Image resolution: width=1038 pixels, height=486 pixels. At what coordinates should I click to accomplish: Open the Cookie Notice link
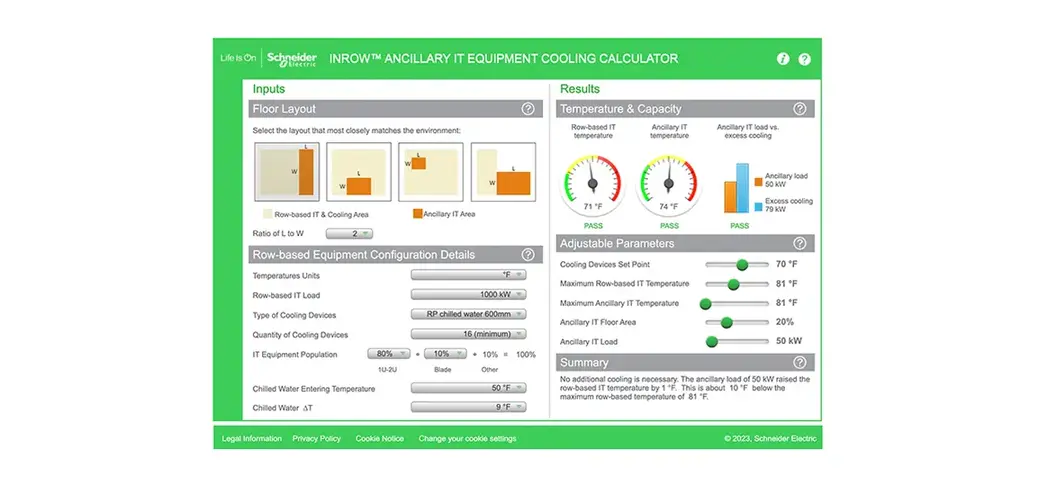pos(379,438)
